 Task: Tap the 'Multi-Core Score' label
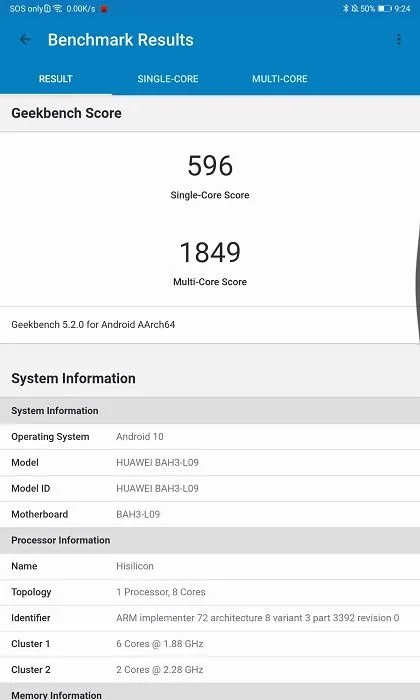click(x=210, y=282)
